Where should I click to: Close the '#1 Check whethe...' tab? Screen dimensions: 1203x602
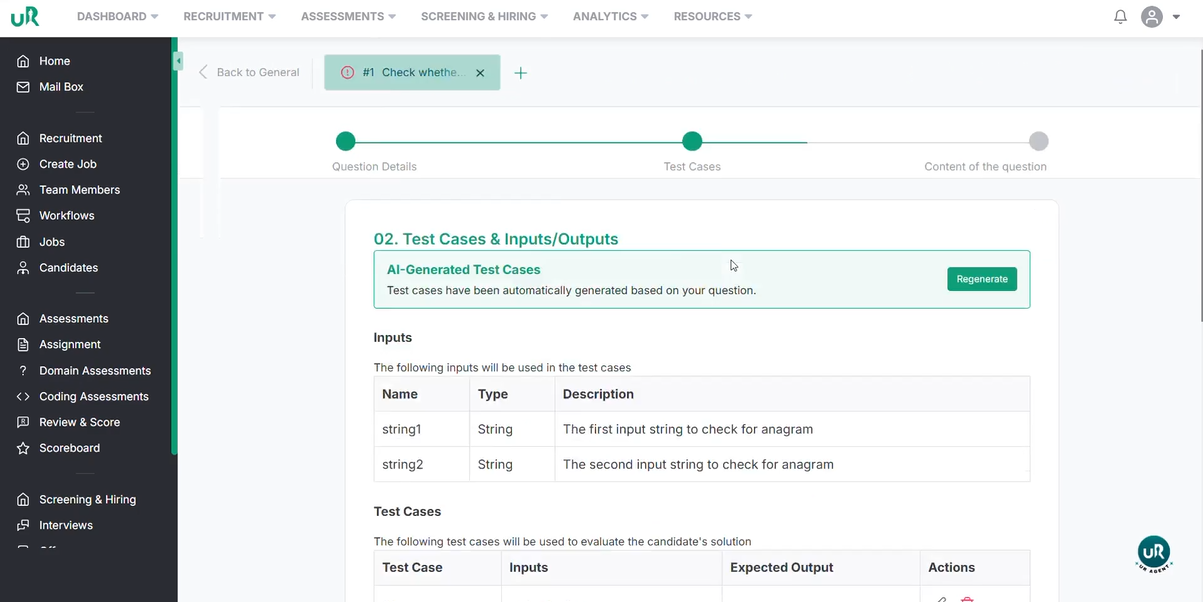click(x=480, y=73)
